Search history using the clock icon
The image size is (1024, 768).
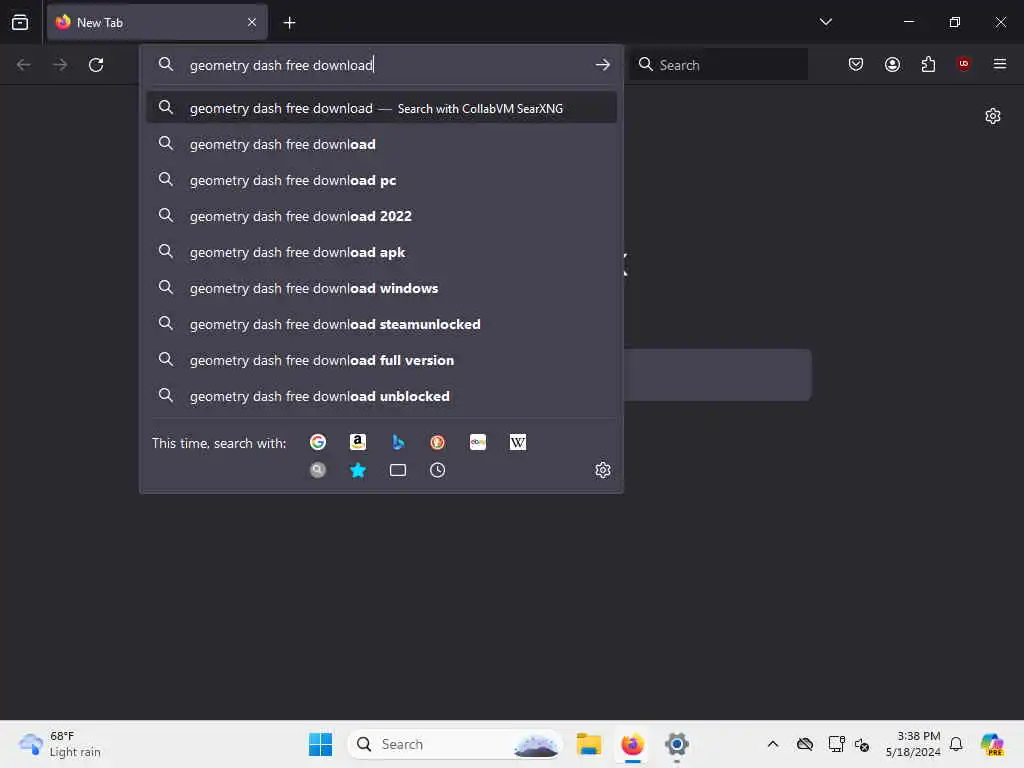pyautogui.click(x=438, y=470)
